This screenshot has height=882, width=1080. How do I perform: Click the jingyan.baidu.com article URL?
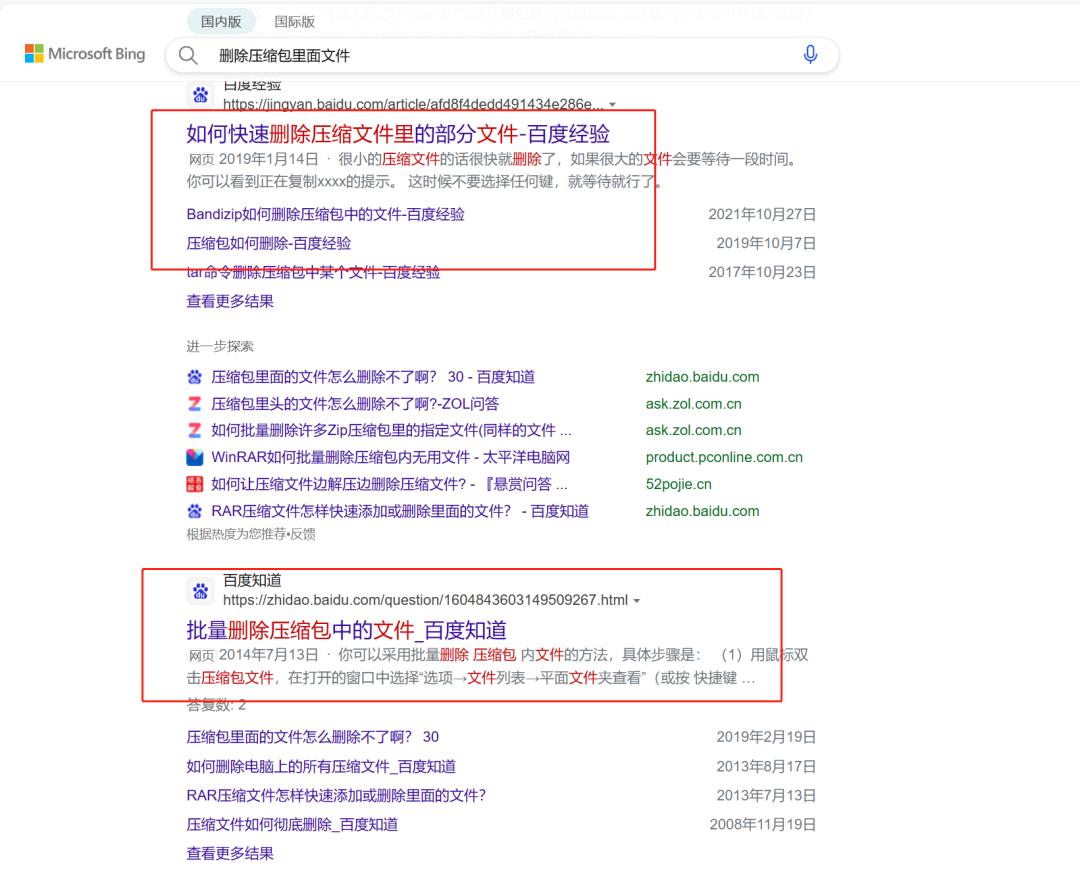click(413, 104)
